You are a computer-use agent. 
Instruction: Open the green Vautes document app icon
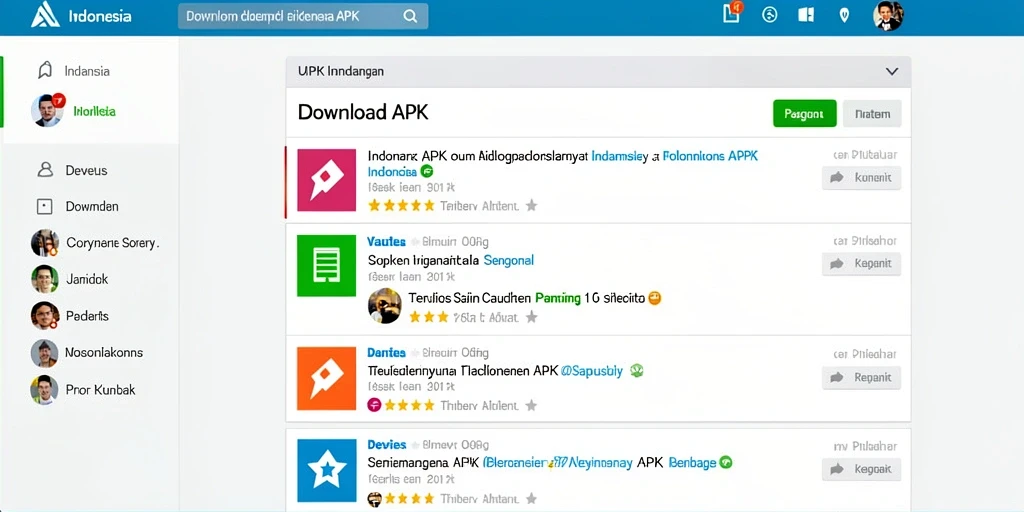327,266
